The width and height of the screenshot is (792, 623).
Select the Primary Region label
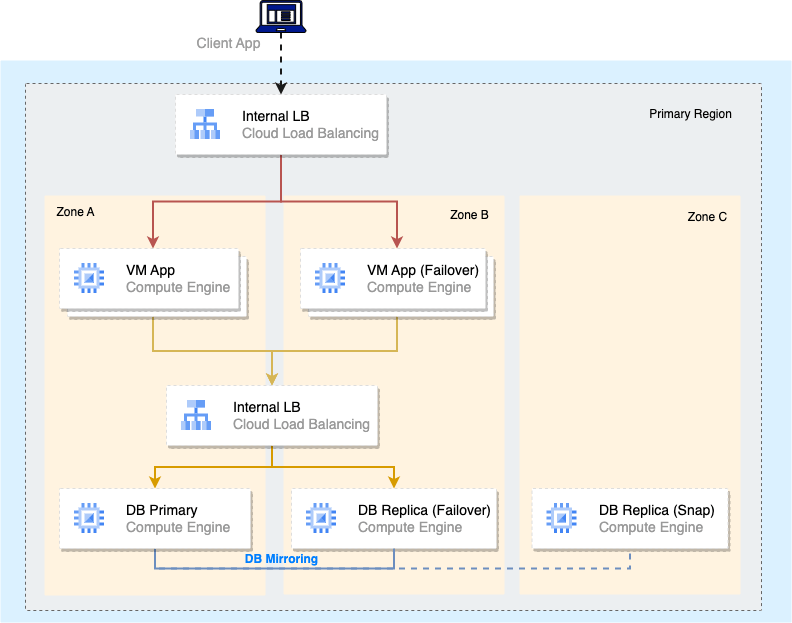(x=690, y=114)
